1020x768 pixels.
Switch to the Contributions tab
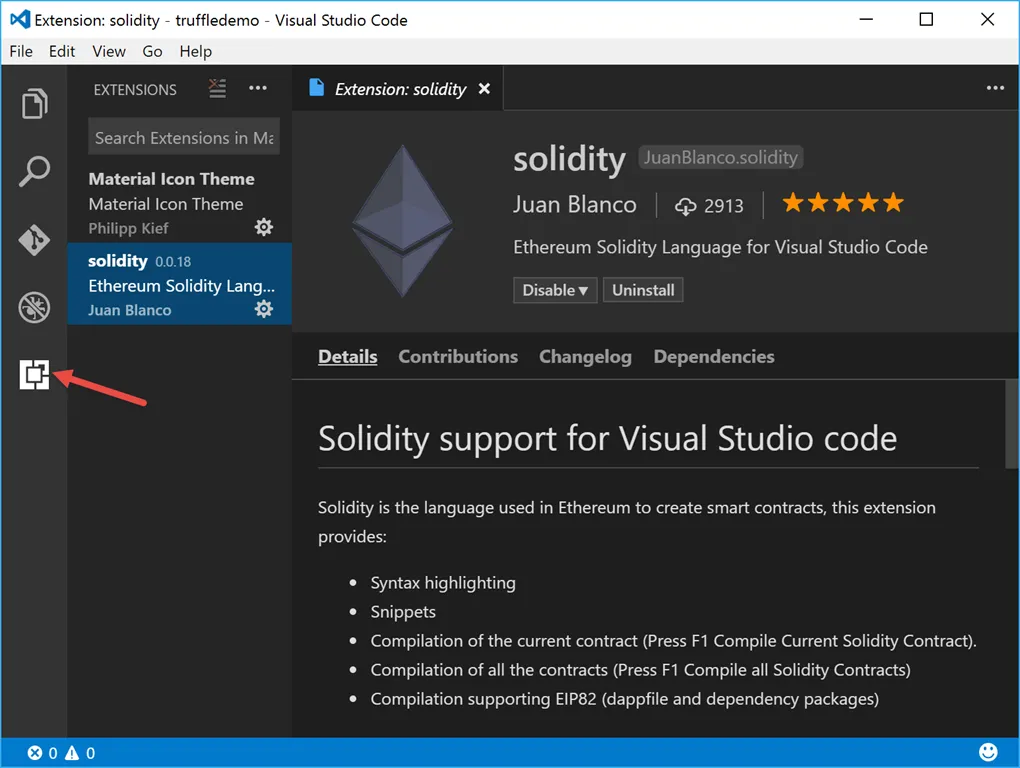click(458, 357)
